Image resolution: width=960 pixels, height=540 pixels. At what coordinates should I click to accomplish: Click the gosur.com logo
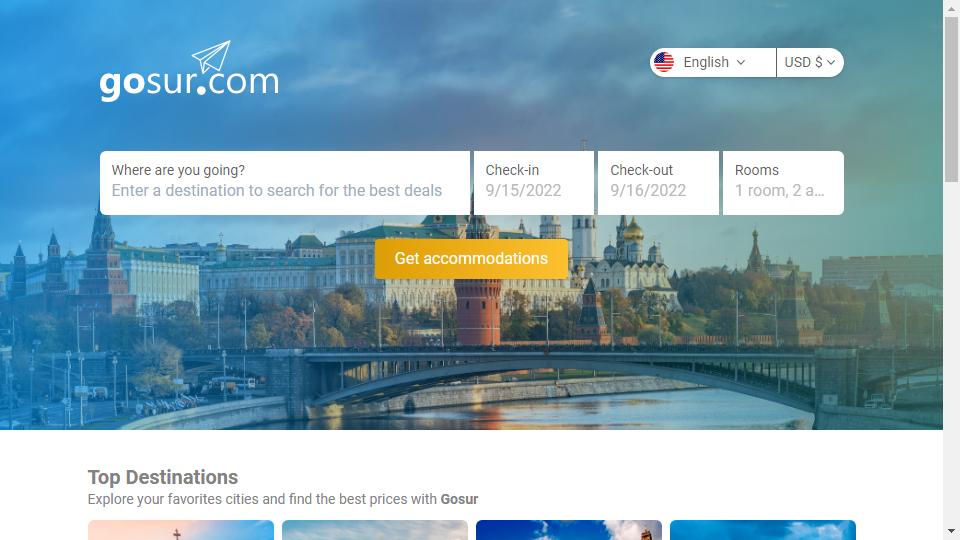point(189,71)
